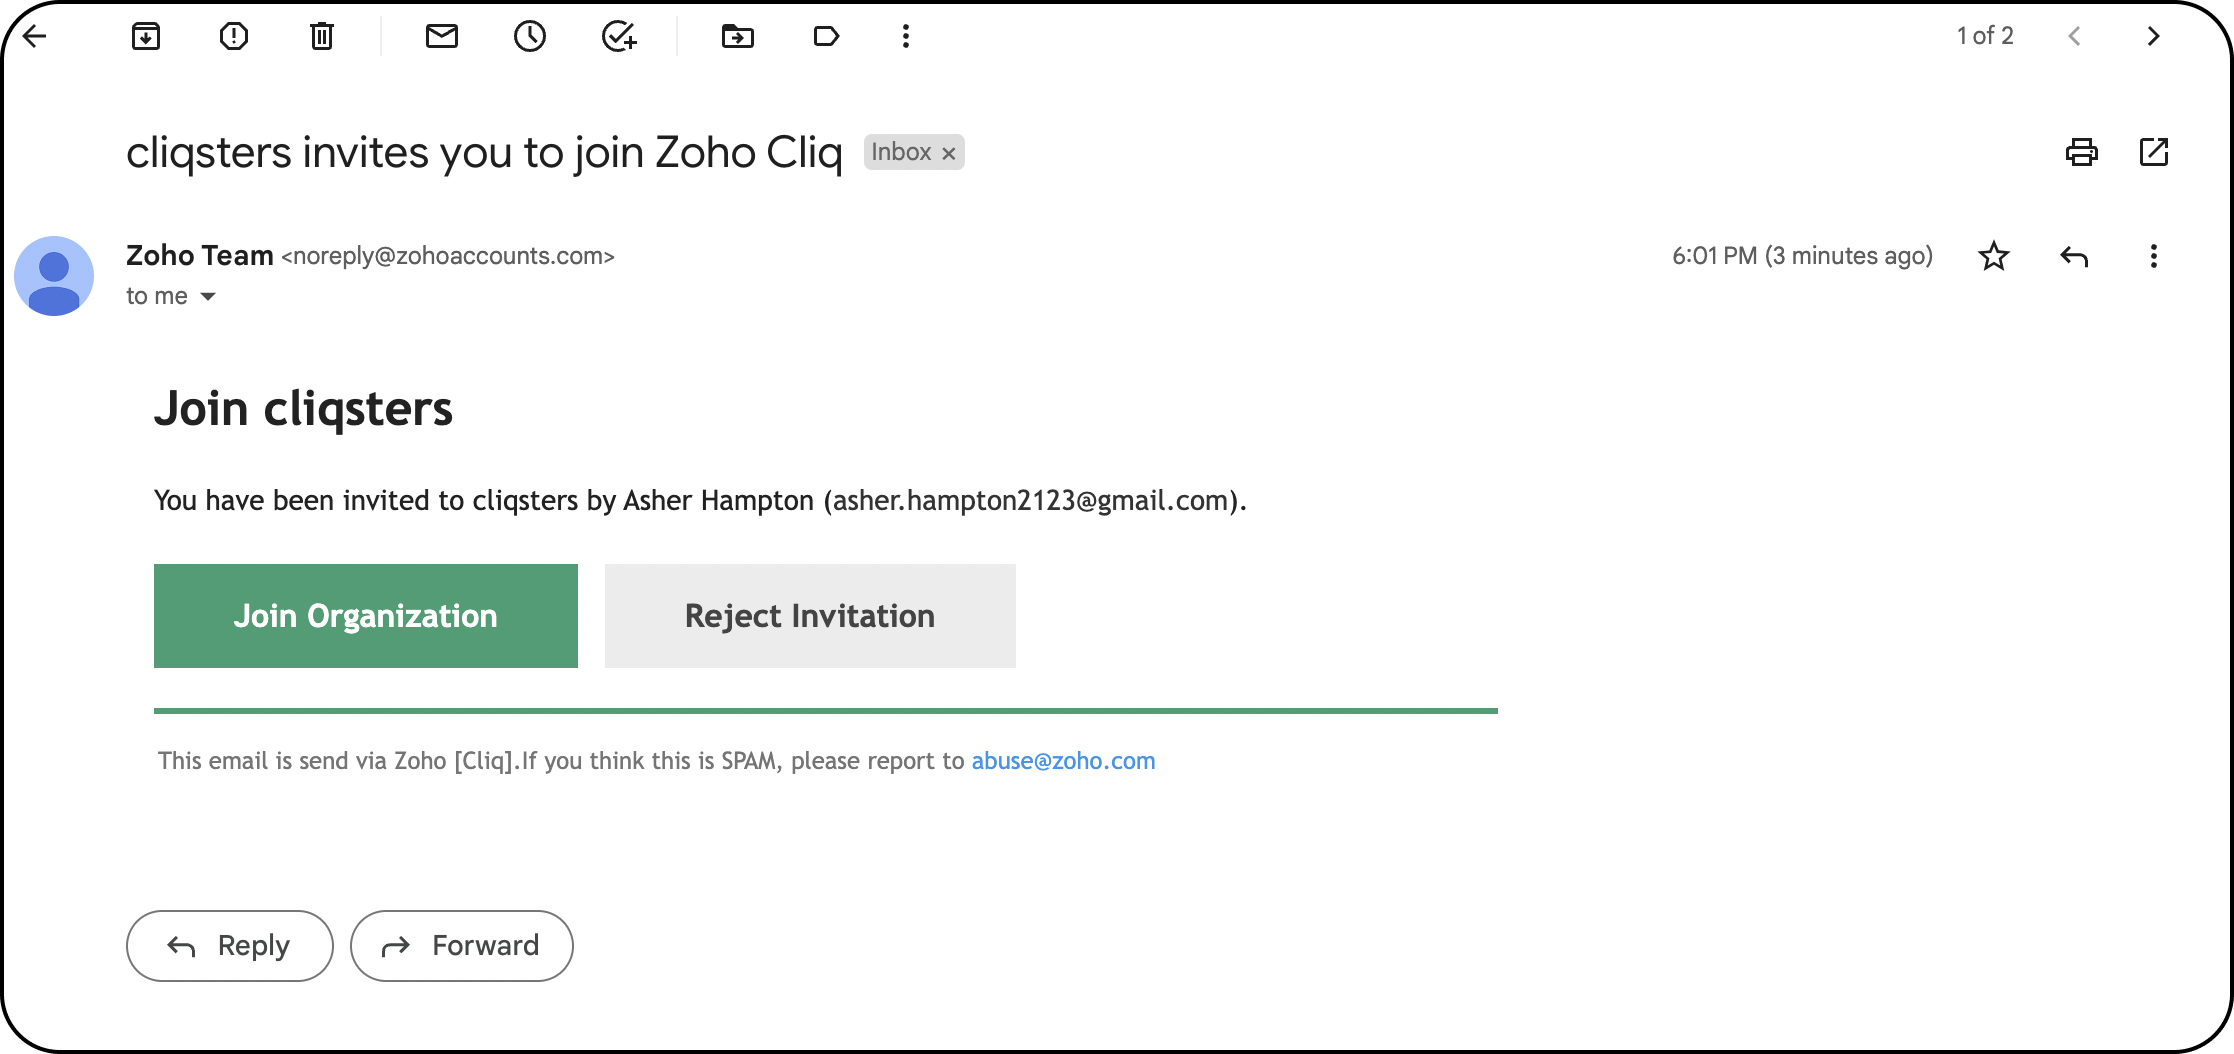2234x1054 pixels.
Task: Click the '6:01 PM (3 minutes ago)' timestamp
Action: pos(1802,256)
